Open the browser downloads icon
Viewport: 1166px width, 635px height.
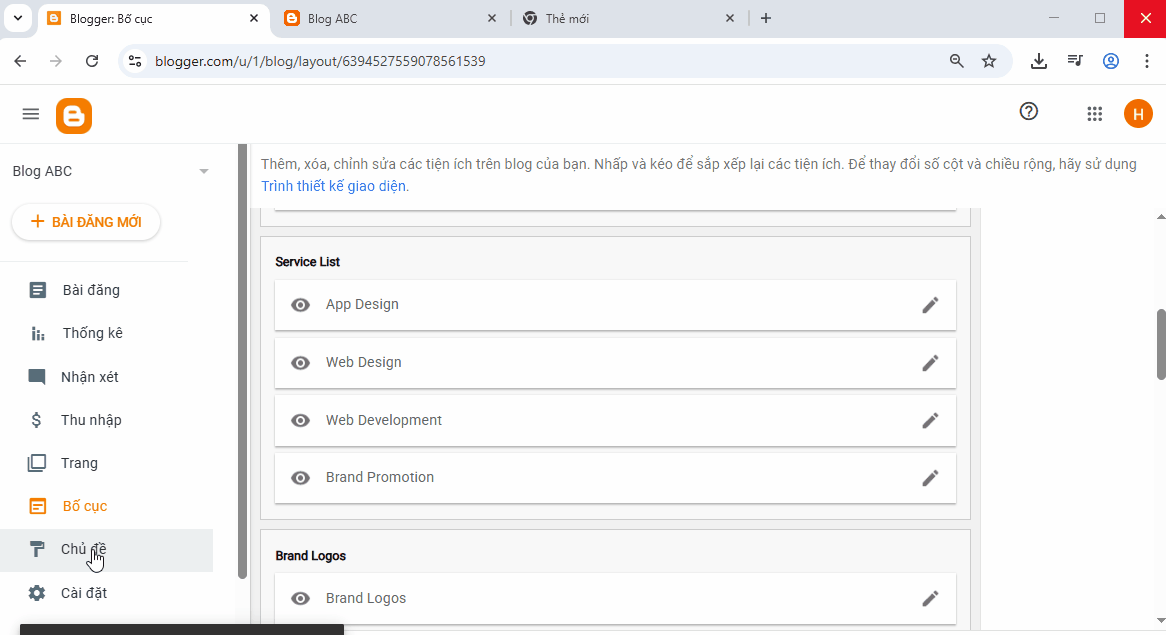click(x=1039, y=61)
